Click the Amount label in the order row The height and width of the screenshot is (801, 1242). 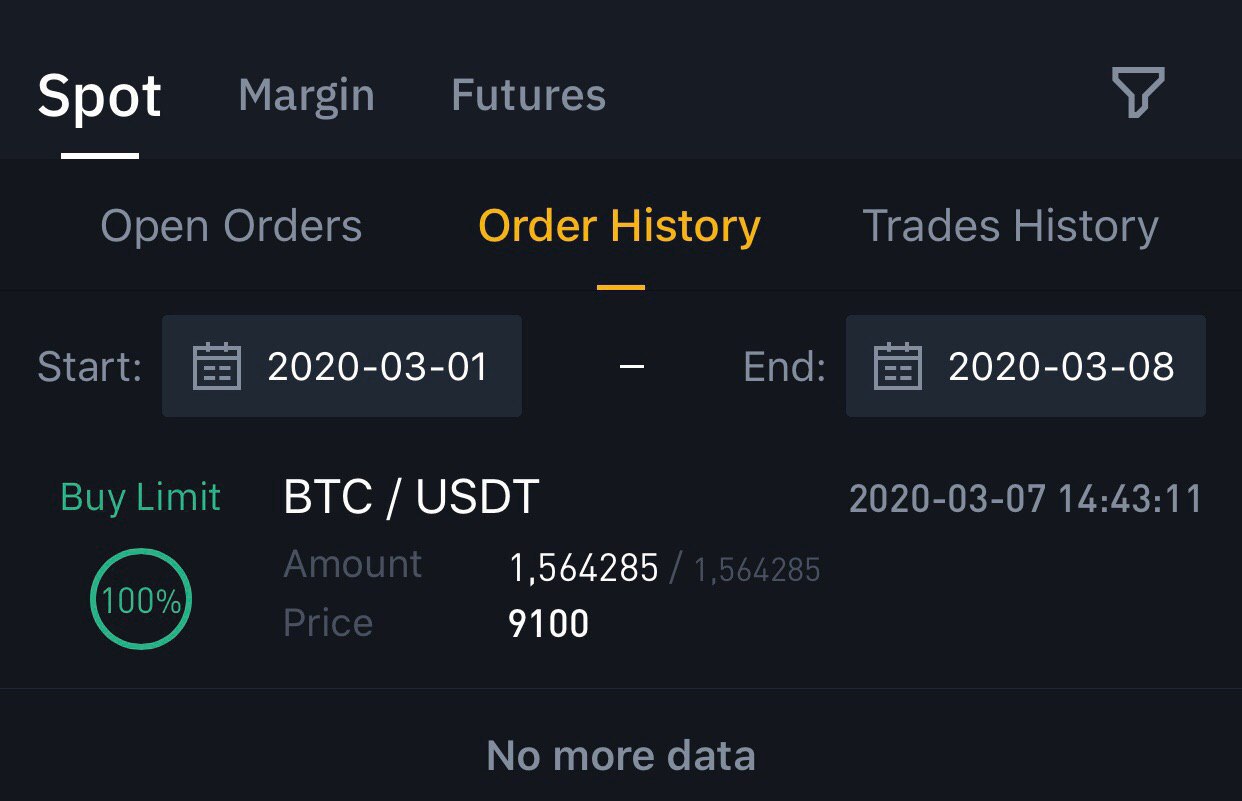[x=353, y=565]
